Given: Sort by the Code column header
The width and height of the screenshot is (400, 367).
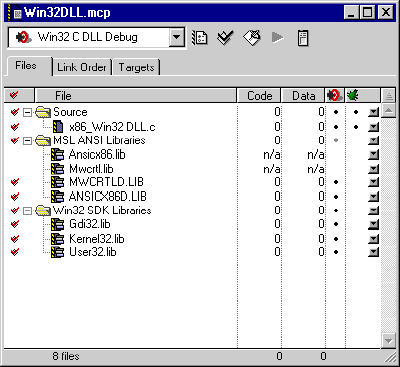Looking at the screenshot, I should (x=259, y=96).
